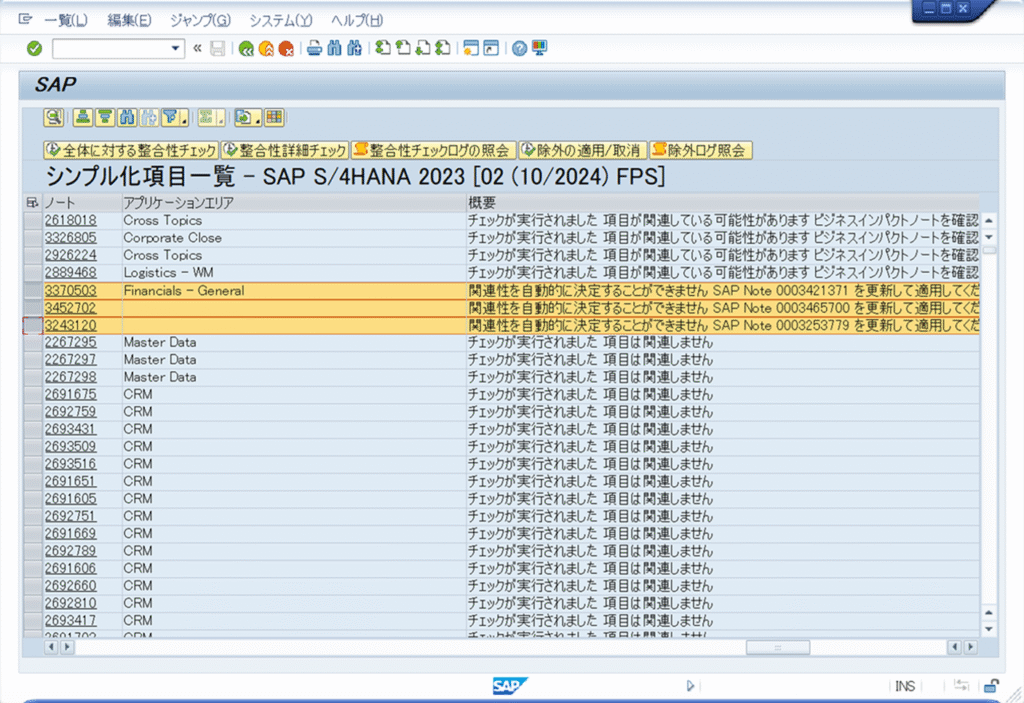The width and height of the screenshot is (1024, 703).
Task: Click the Create Shortcut icon
Action: coord(491,48)
